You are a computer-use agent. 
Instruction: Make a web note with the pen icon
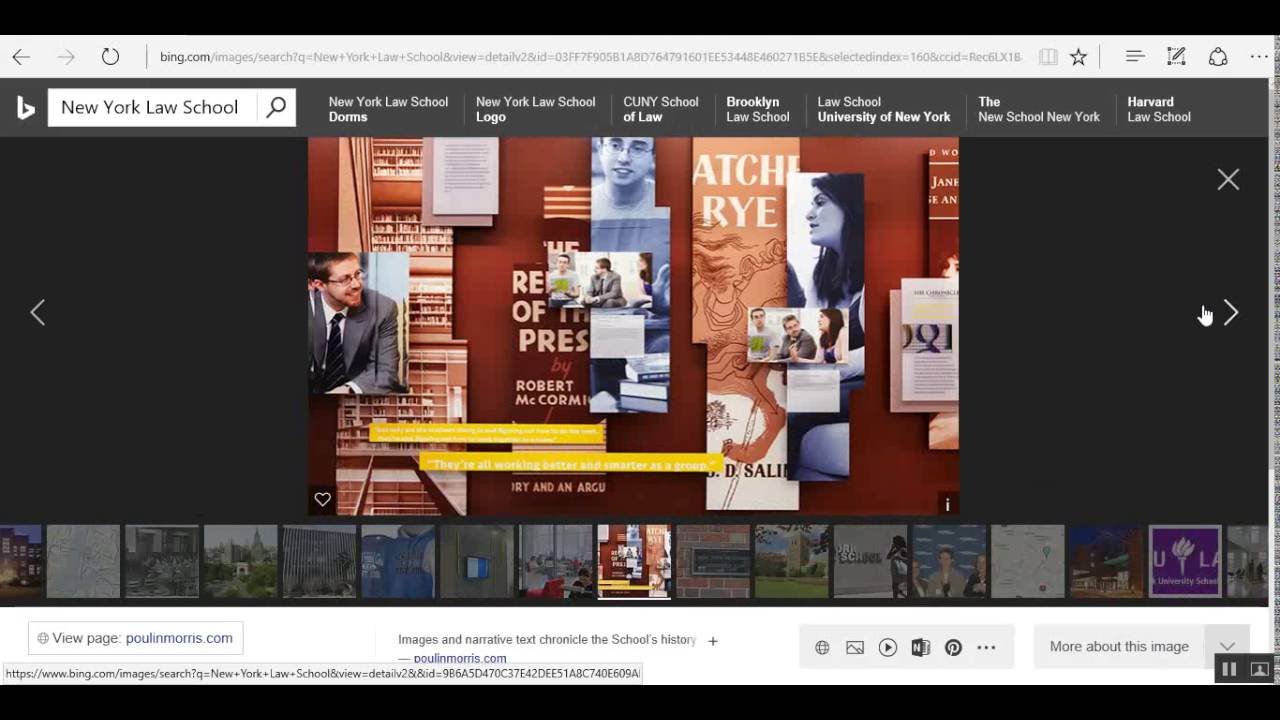click(x=1176, y=57)
